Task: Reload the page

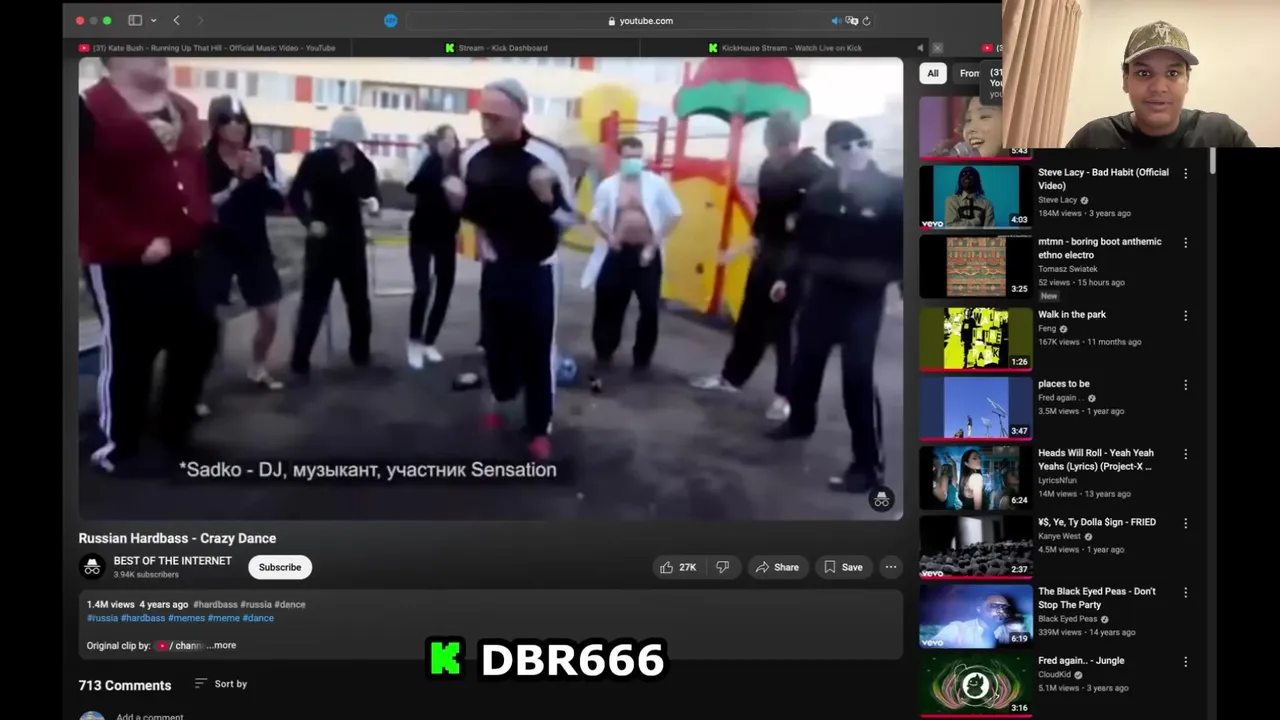Action: click(x=866, y=20)
